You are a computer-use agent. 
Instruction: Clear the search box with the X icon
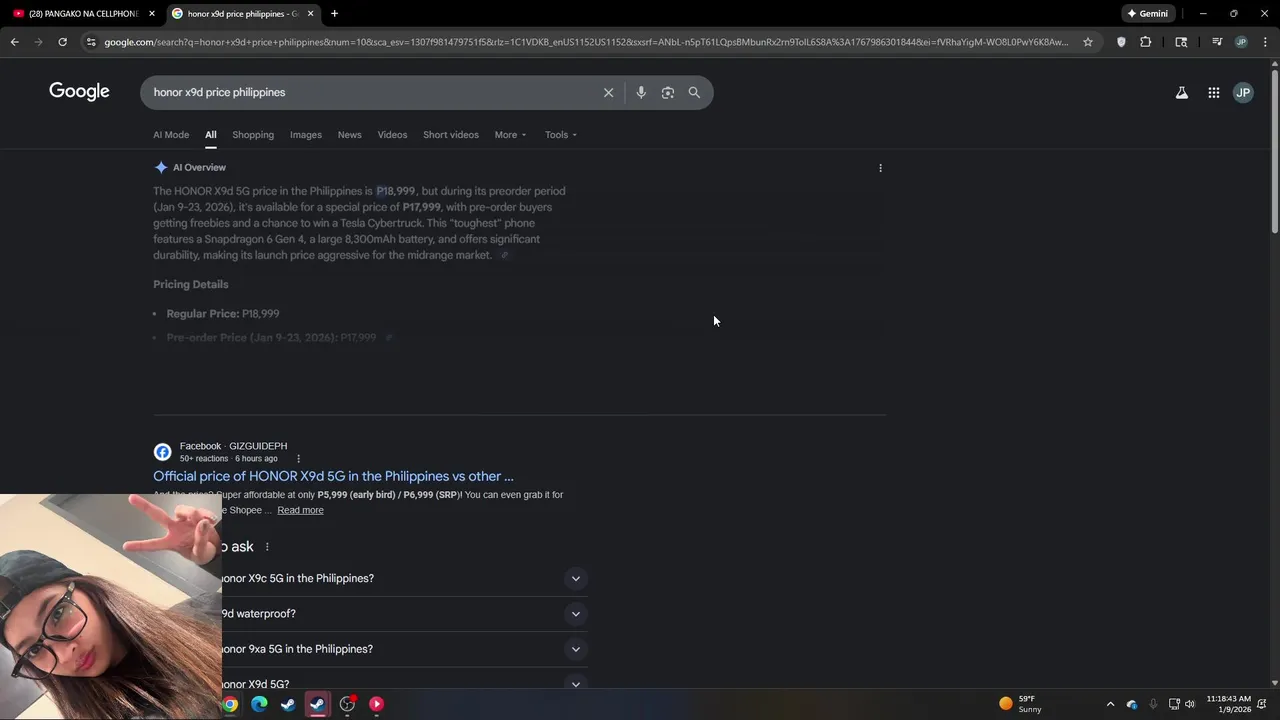(x=608, y=92)
